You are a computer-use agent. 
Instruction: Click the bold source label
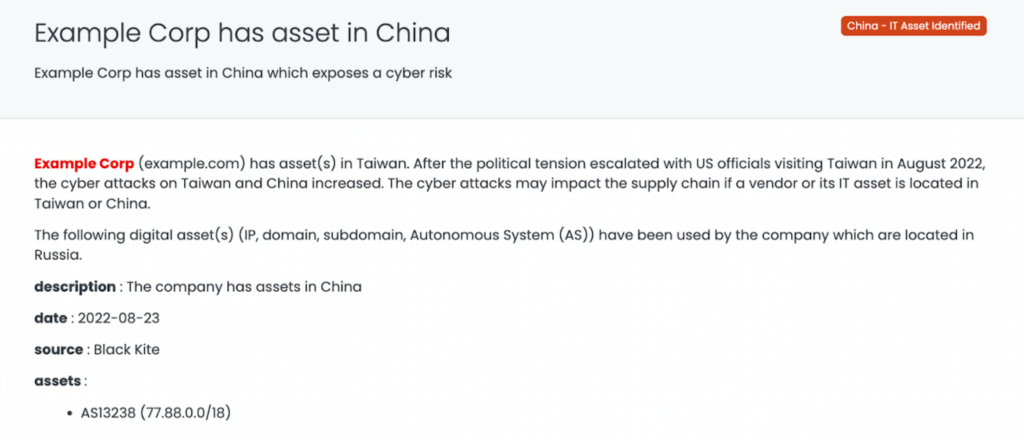point(57,349)
